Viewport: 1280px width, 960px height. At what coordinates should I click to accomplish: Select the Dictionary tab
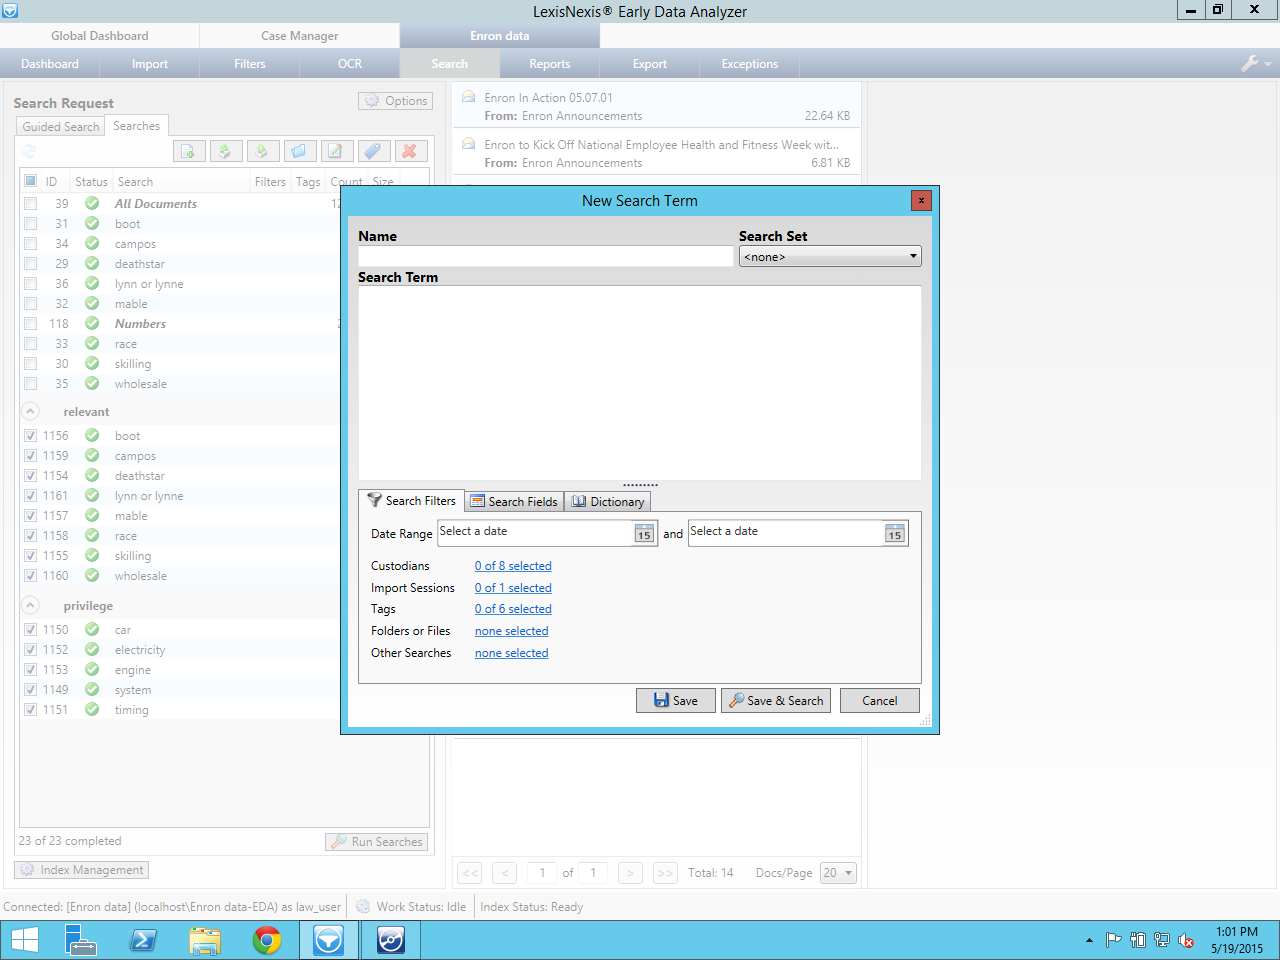(x=608, y=502)
